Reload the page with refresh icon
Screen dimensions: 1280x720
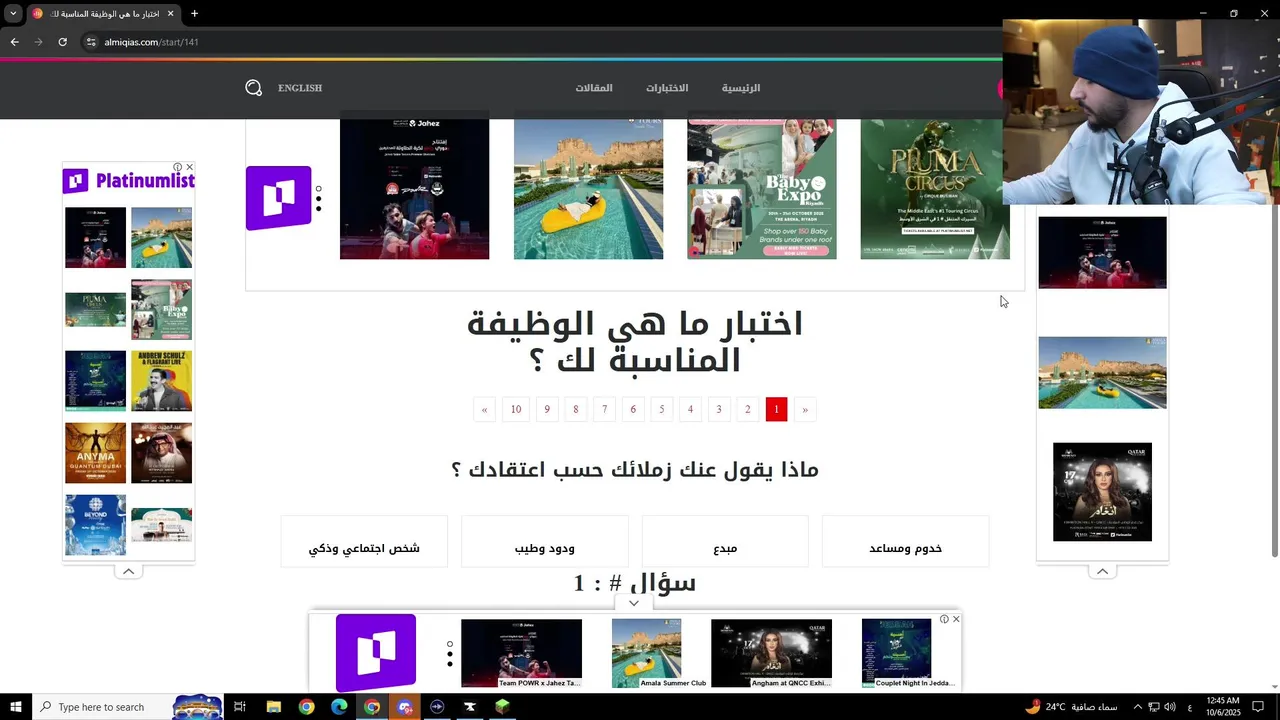62,42
